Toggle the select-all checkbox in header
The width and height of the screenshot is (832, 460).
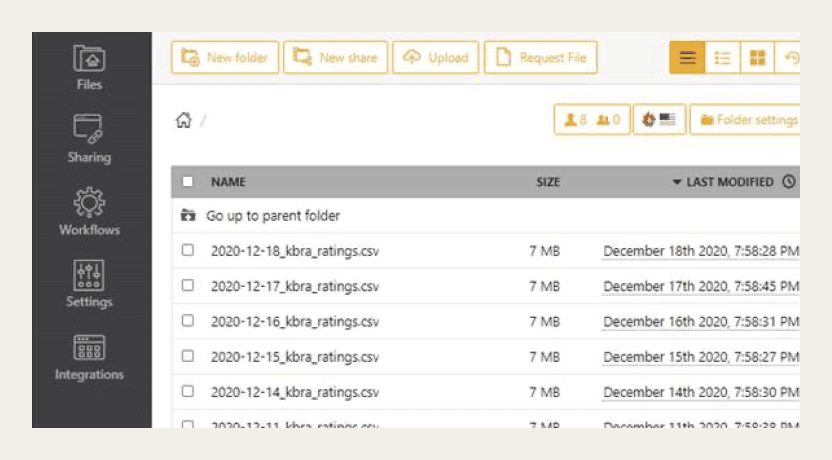click(x=188, y=181)
